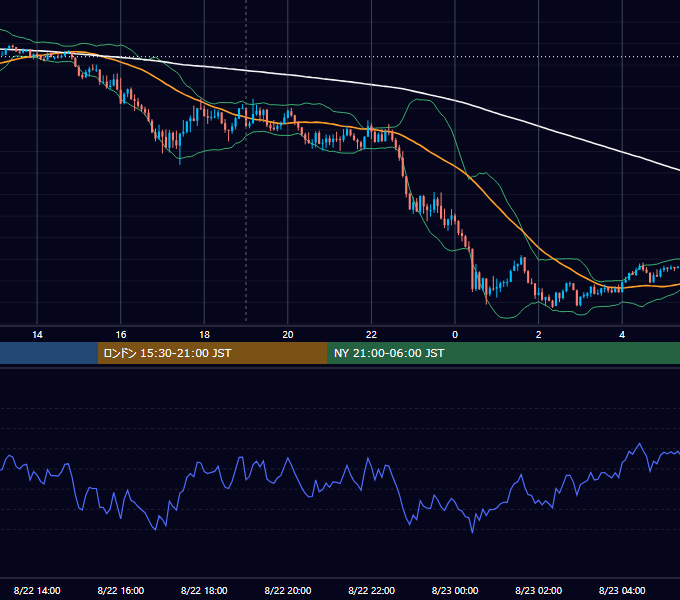Click the 8/22 16:00 date label
680x600 pixels.
tap(121, 590)
